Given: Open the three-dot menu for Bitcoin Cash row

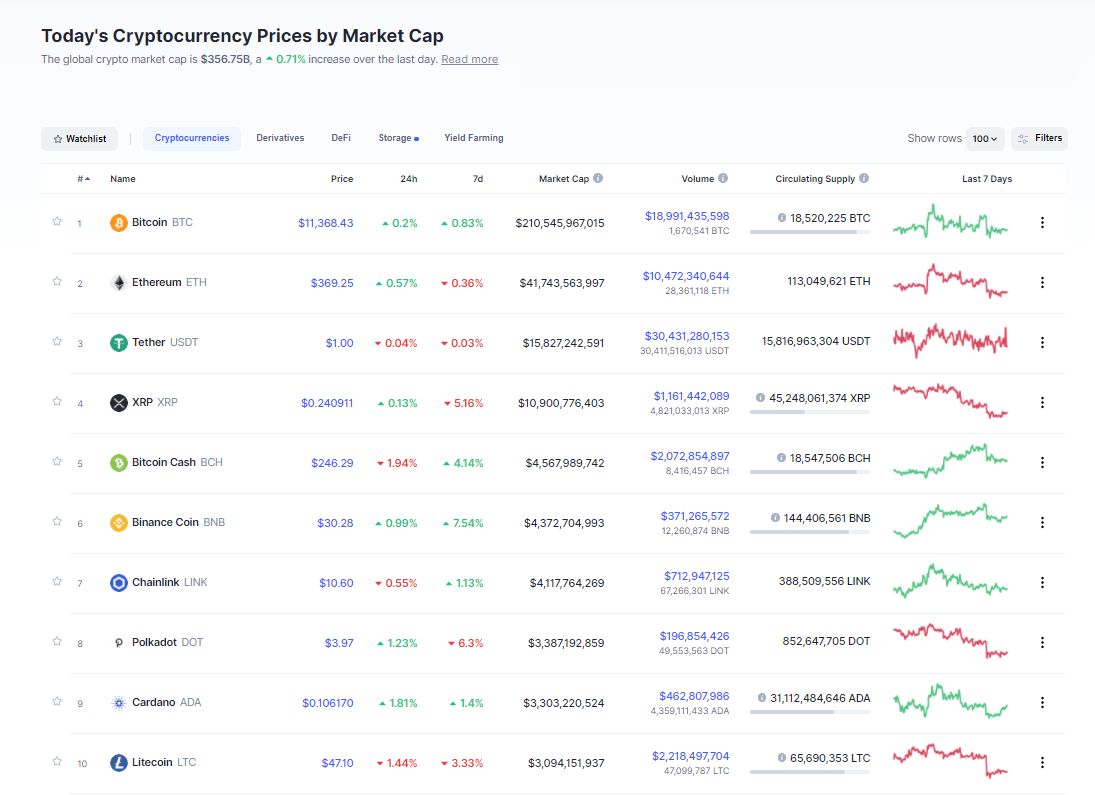Looking at the screenshot, I should (1042, 462).
